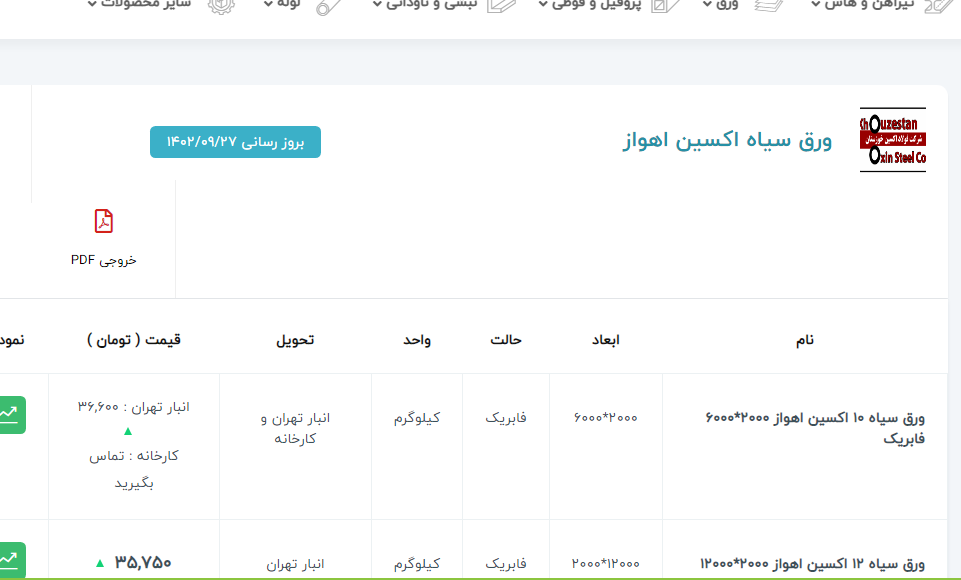
Task: Open price chart for 12mm Oxin sheet
Action: (10, 559)
